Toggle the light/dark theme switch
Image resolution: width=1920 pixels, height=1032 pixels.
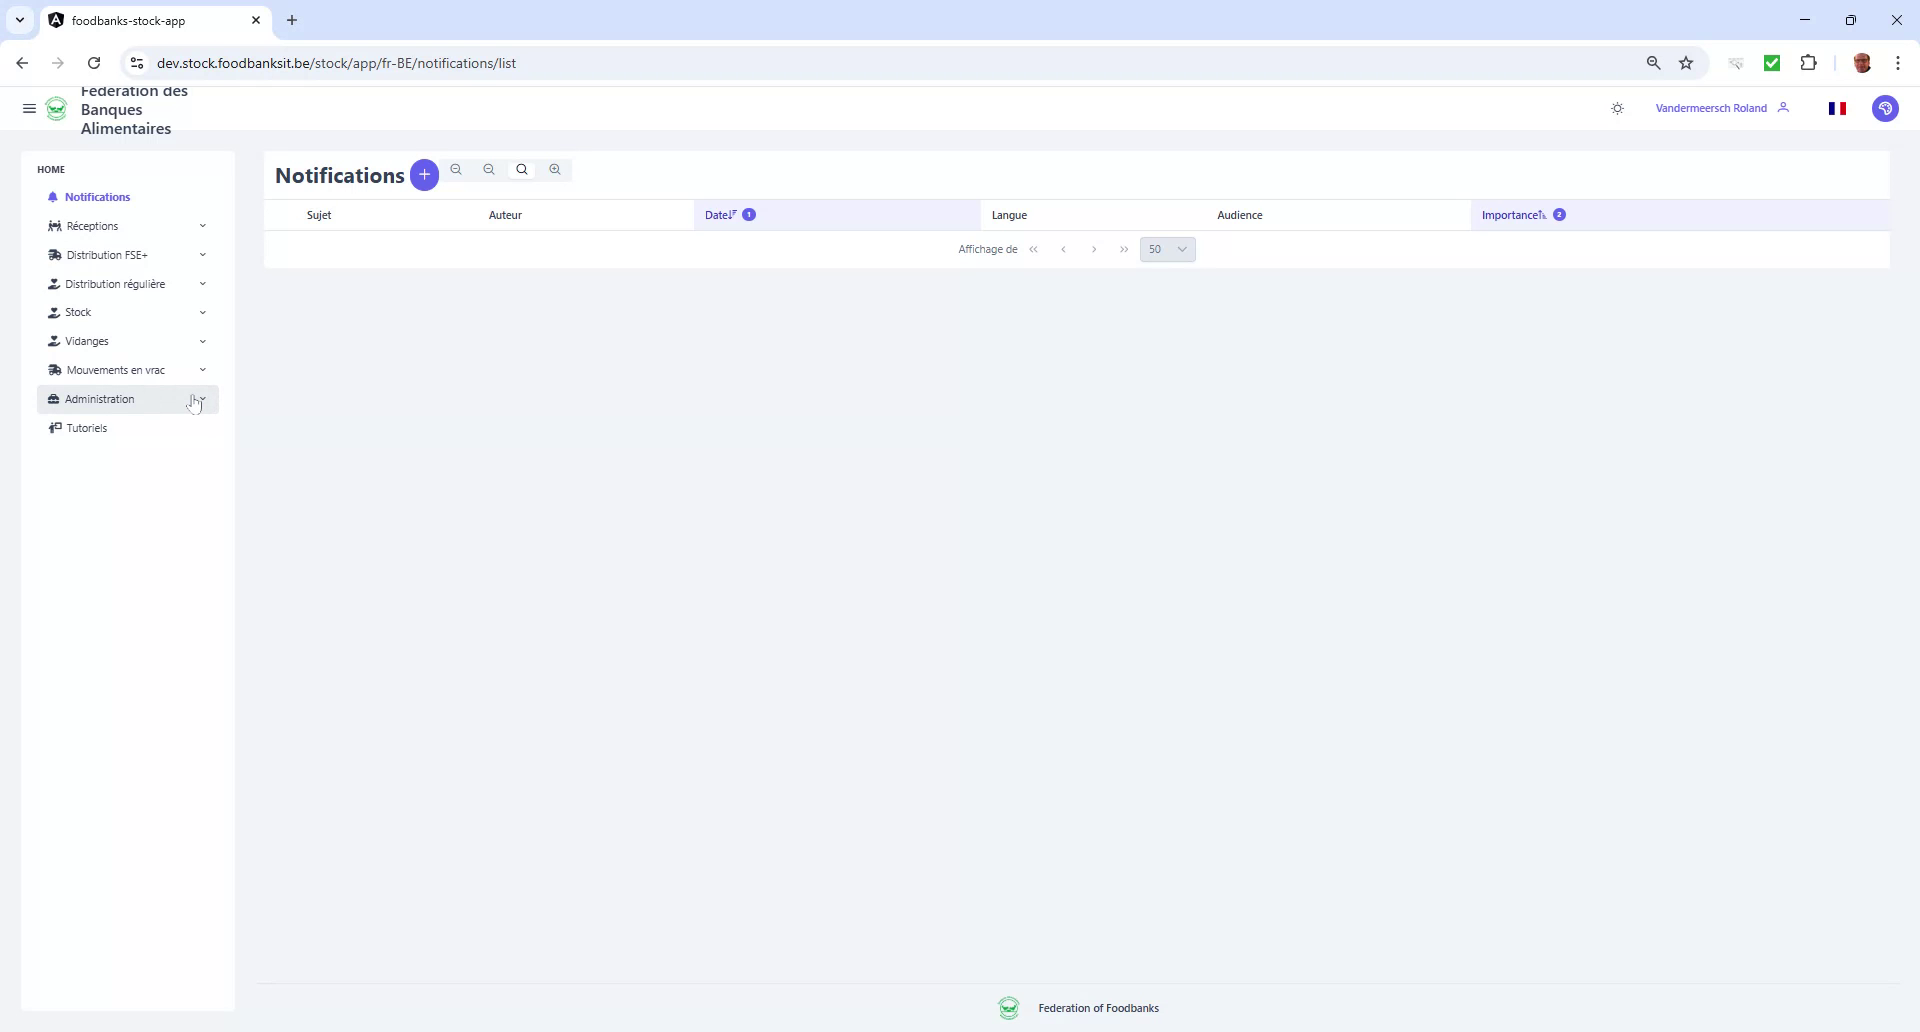click(1617, 108)
